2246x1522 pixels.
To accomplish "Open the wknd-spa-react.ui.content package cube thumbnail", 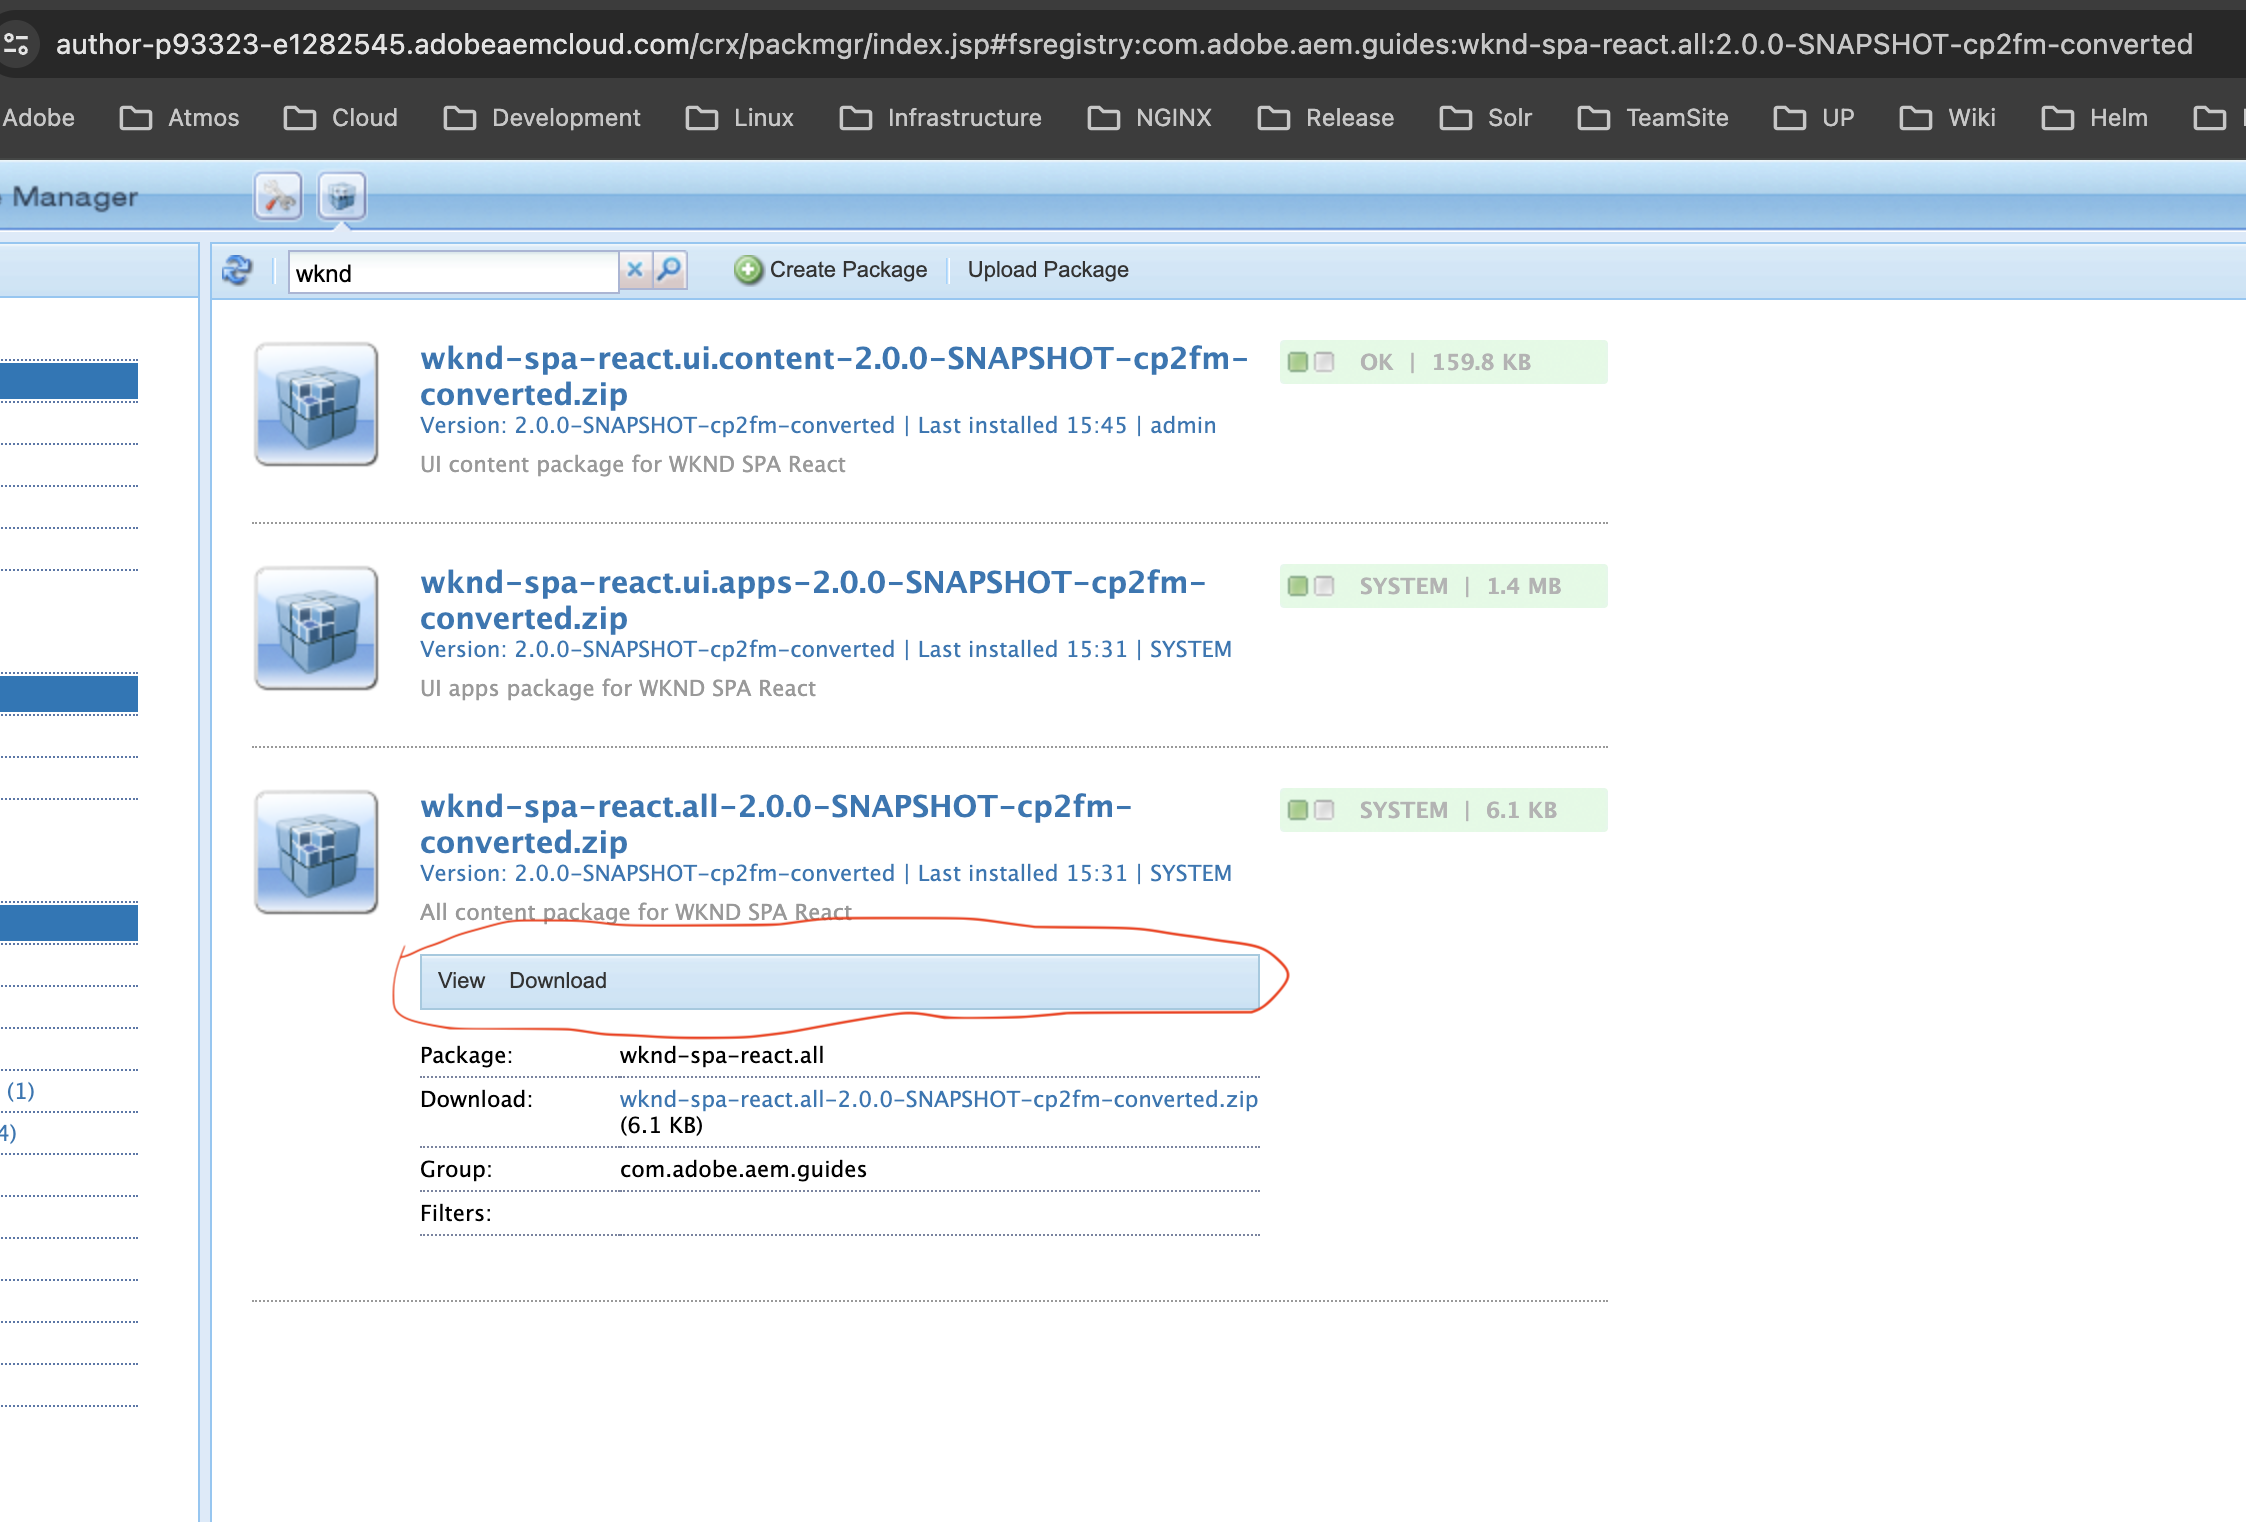I will click(x=315, y=404).
